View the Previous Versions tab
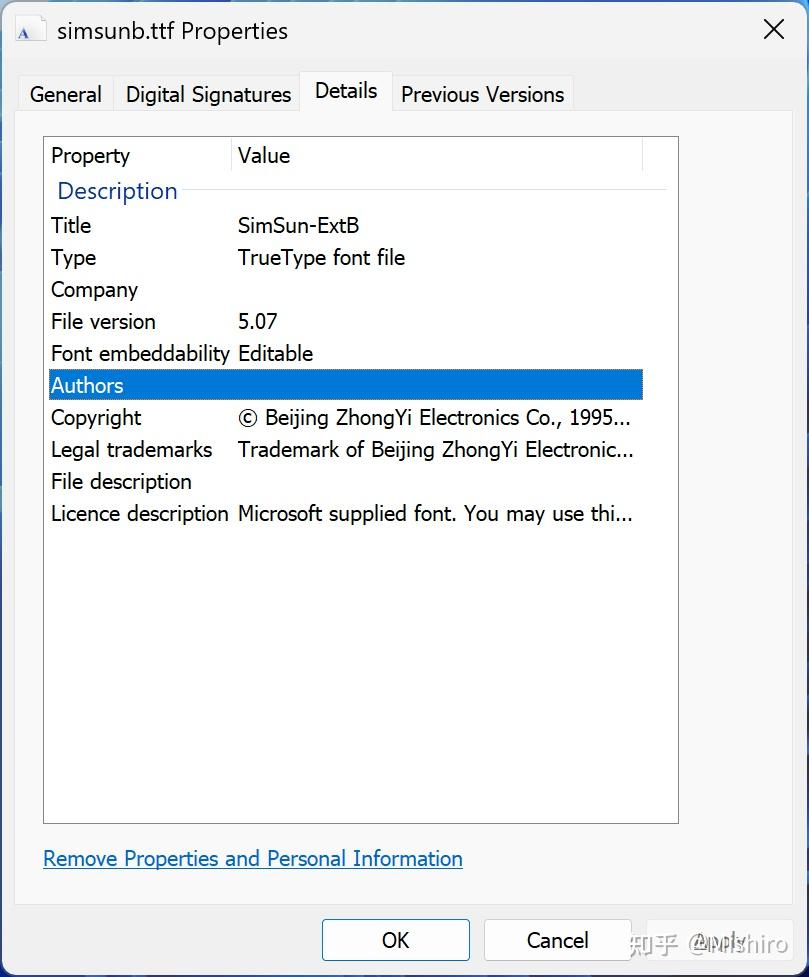Image resolution: width=809 pixels, height=977 pixels. click(482, 93)
